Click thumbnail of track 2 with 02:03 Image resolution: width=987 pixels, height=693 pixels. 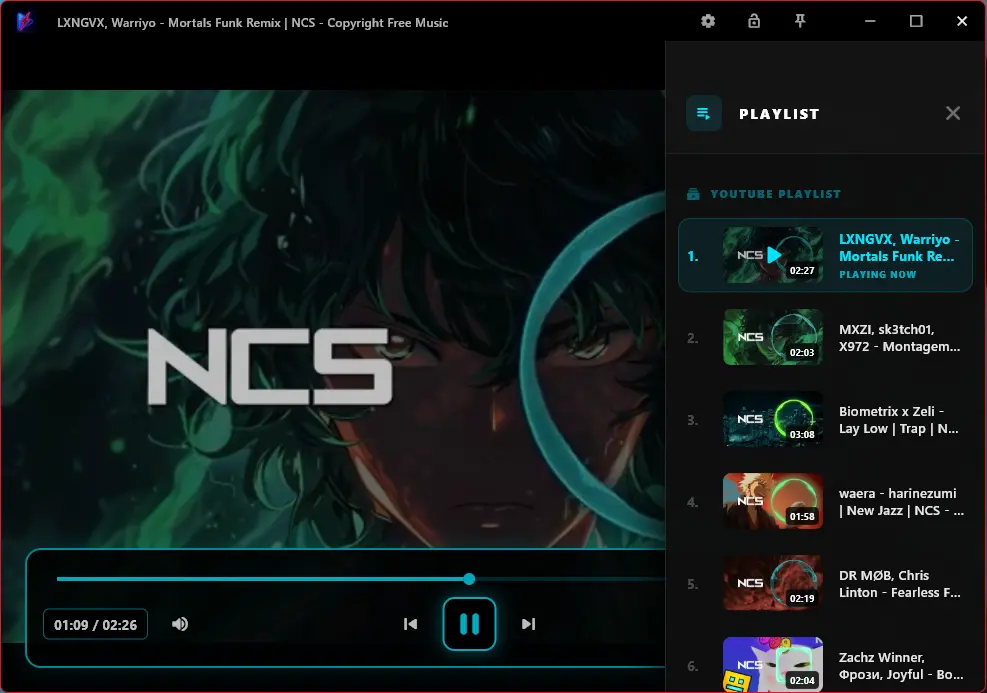[773, 337]
